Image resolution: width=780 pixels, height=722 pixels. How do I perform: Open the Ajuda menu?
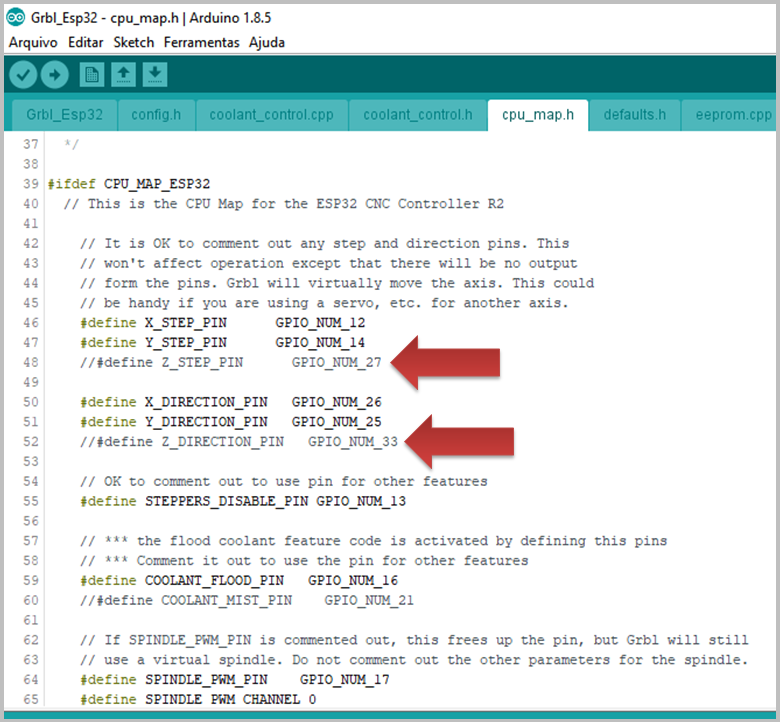coord(267,43)
